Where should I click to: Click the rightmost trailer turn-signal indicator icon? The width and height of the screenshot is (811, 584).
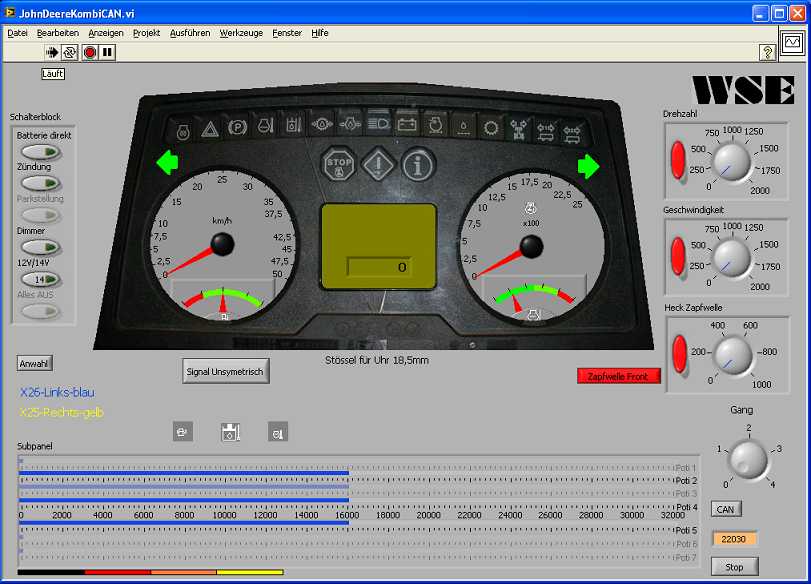click(x=572, y=134)
